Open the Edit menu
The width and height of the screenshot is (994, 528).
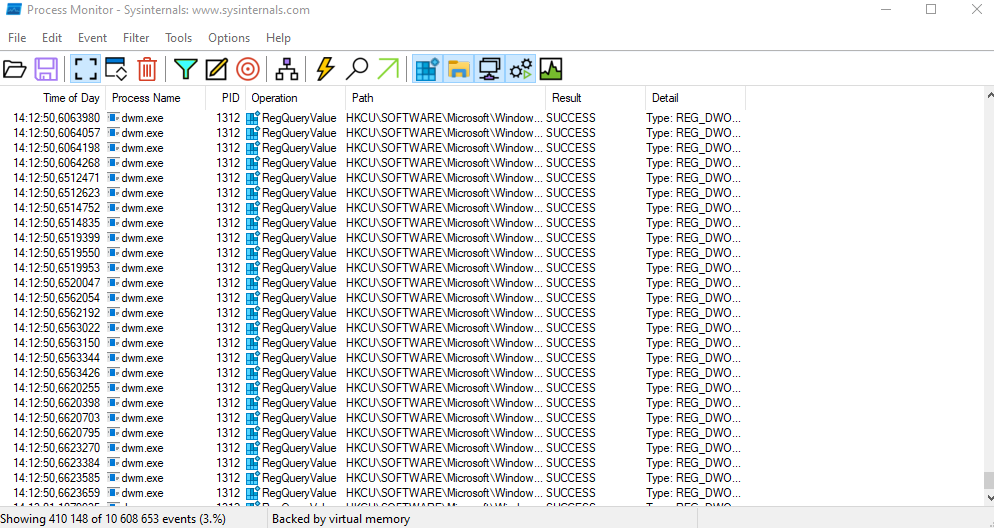pyautogui.click(x=52, y=38)
